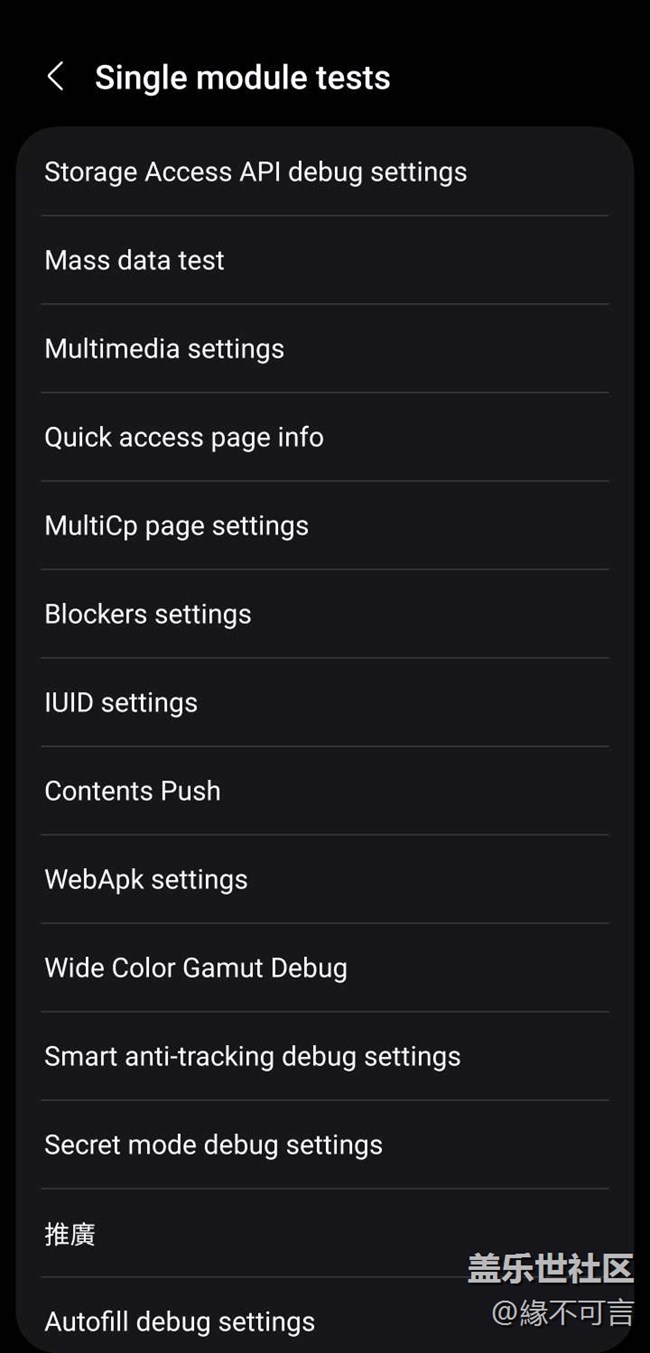Tap the Single module tests title
650x1353 pixels.
click(x=242, y=78)
